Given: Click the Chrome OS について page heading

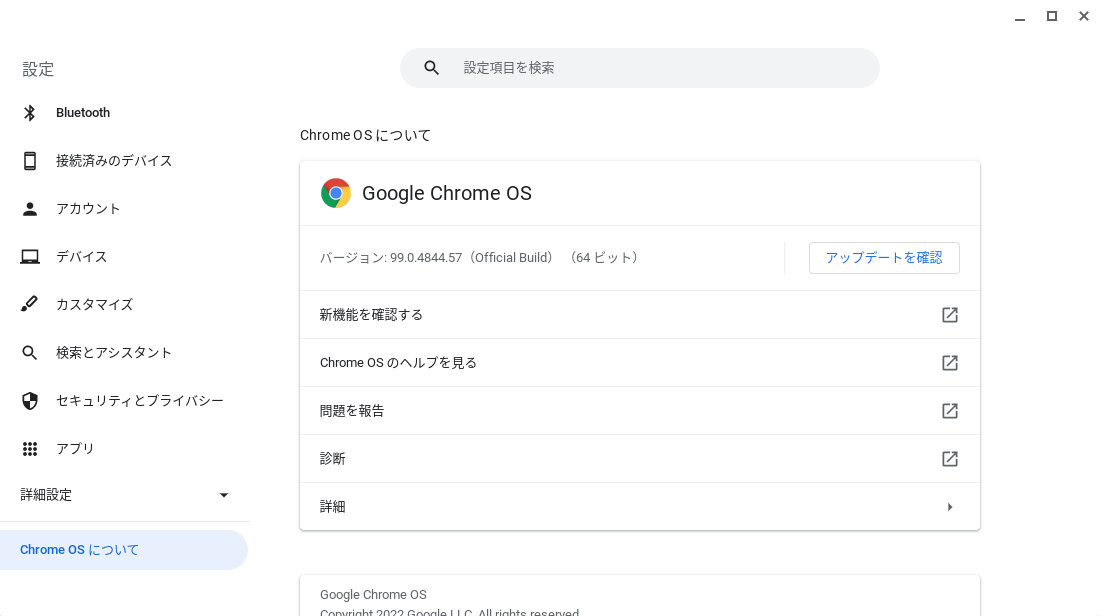Looking at the screenshot, I should [x=365, y=135].
